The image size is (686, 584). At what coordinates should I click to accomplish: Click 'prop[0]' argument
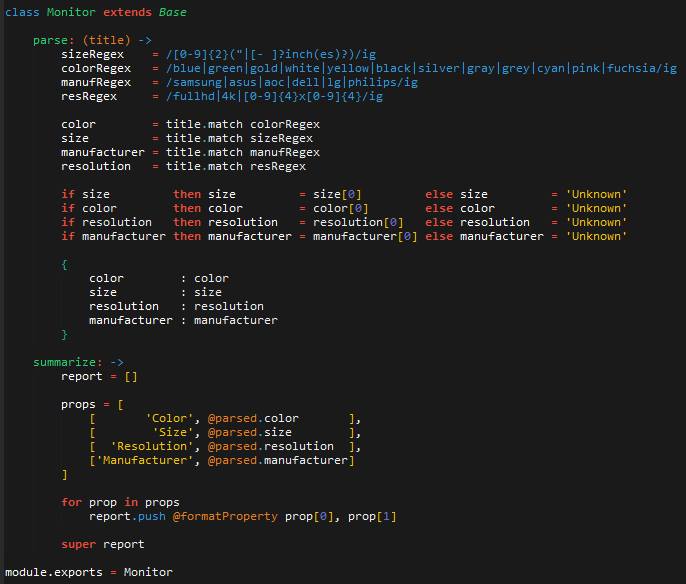coord(309,516)
